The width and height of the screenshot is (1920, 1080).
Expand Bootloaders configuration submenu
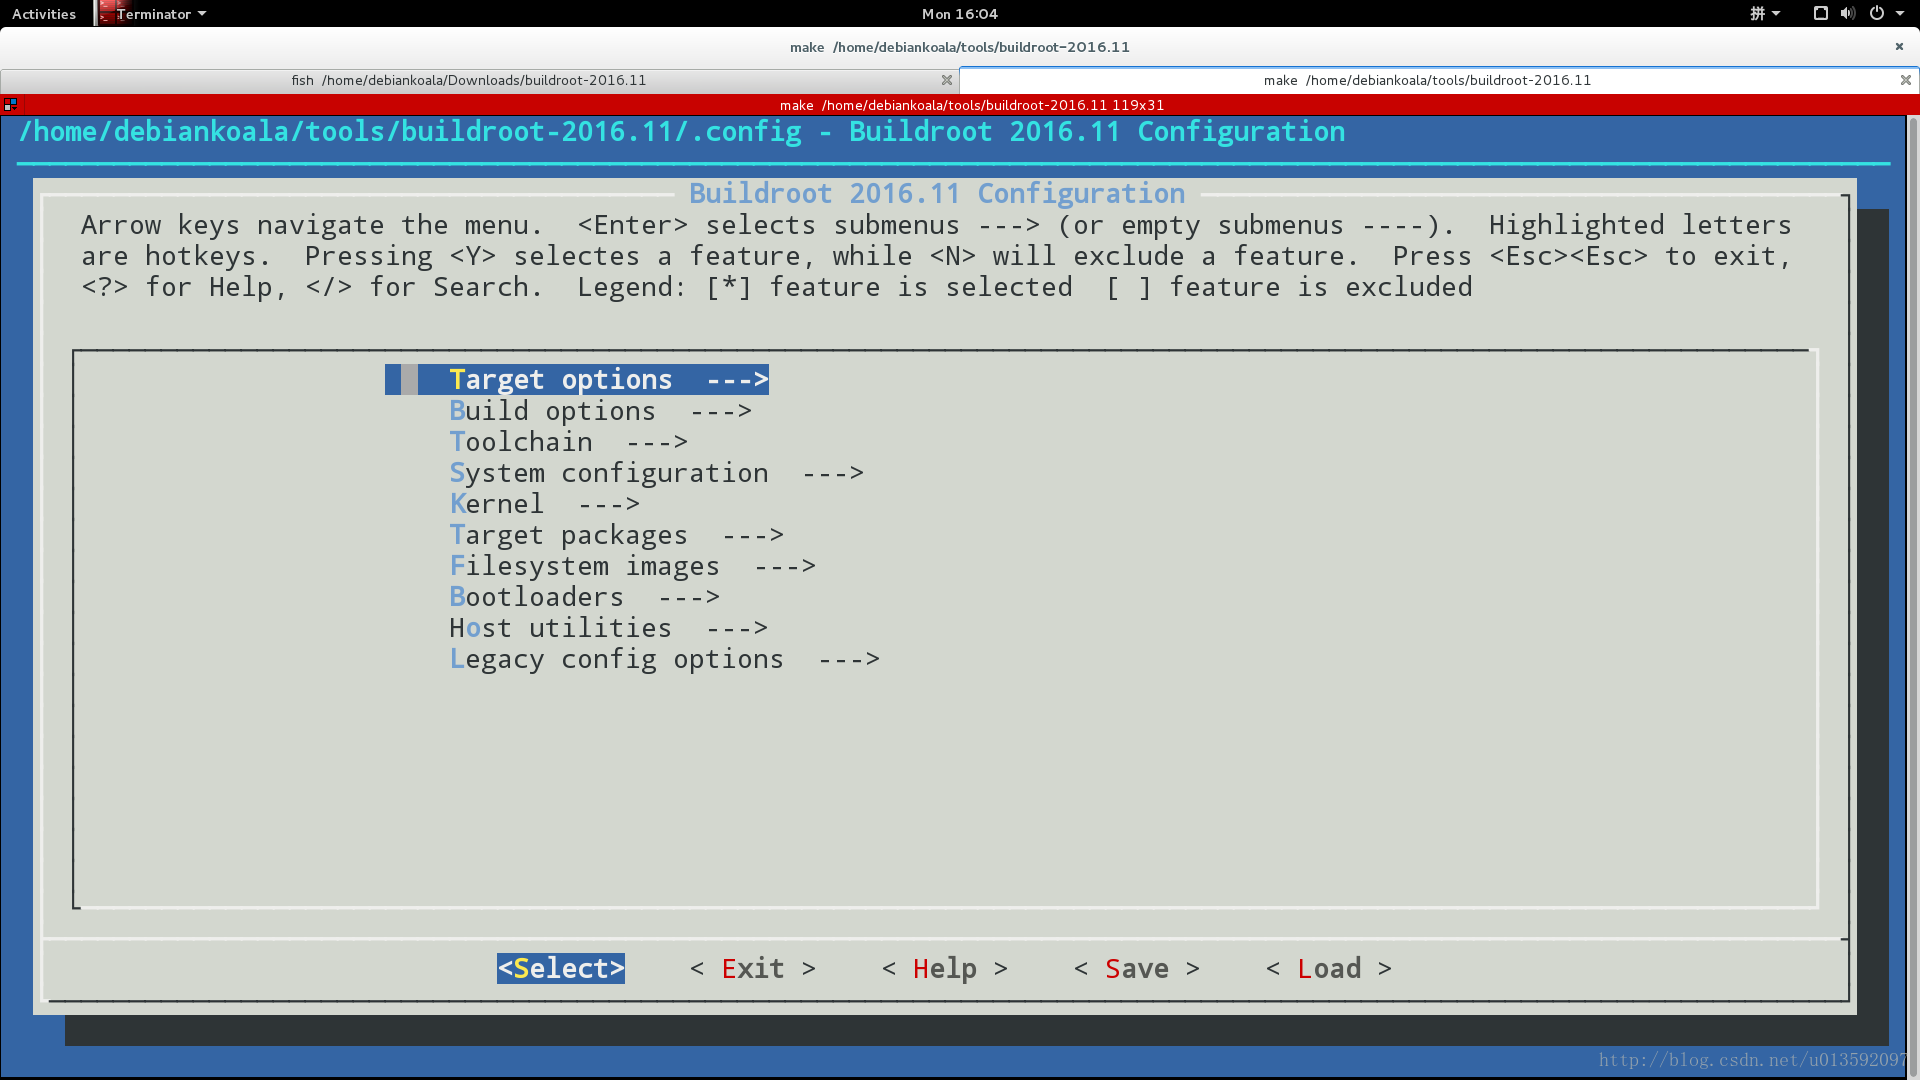(x=584, y=596)
